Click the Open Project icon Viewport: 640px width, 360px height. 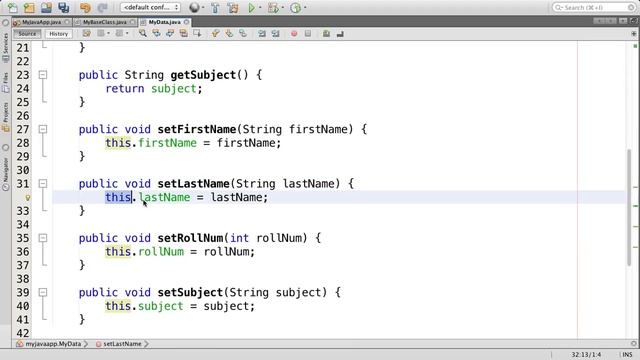pyautogui.click(x=47, y=7)
